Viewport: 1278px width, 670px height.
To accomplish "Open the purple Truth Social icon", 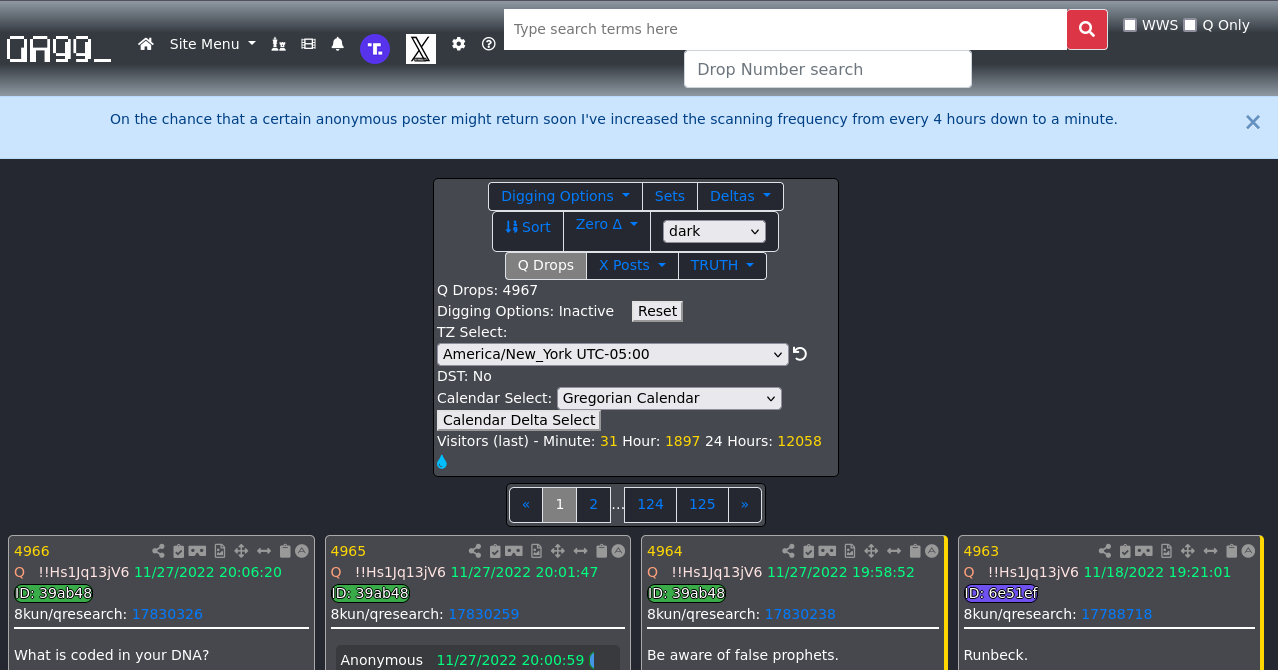I will 375,48.
